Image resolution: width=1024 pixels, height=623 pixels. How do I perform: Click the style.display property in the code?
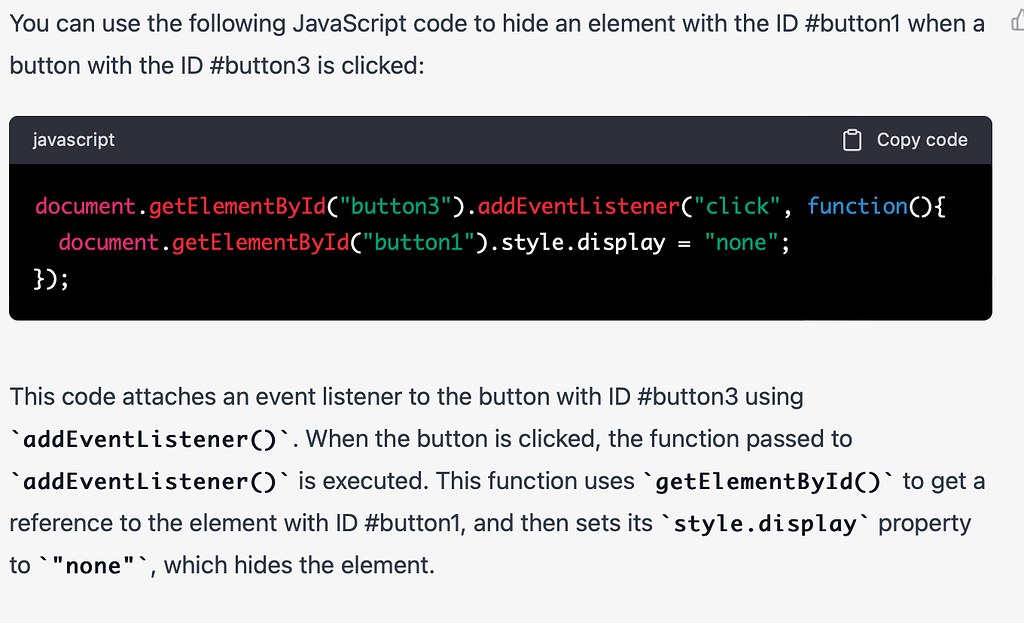pos(578,242)
